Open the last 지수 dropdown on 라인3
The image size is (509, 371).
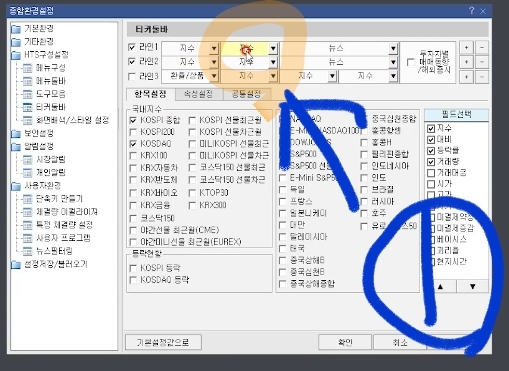point(393,77)
